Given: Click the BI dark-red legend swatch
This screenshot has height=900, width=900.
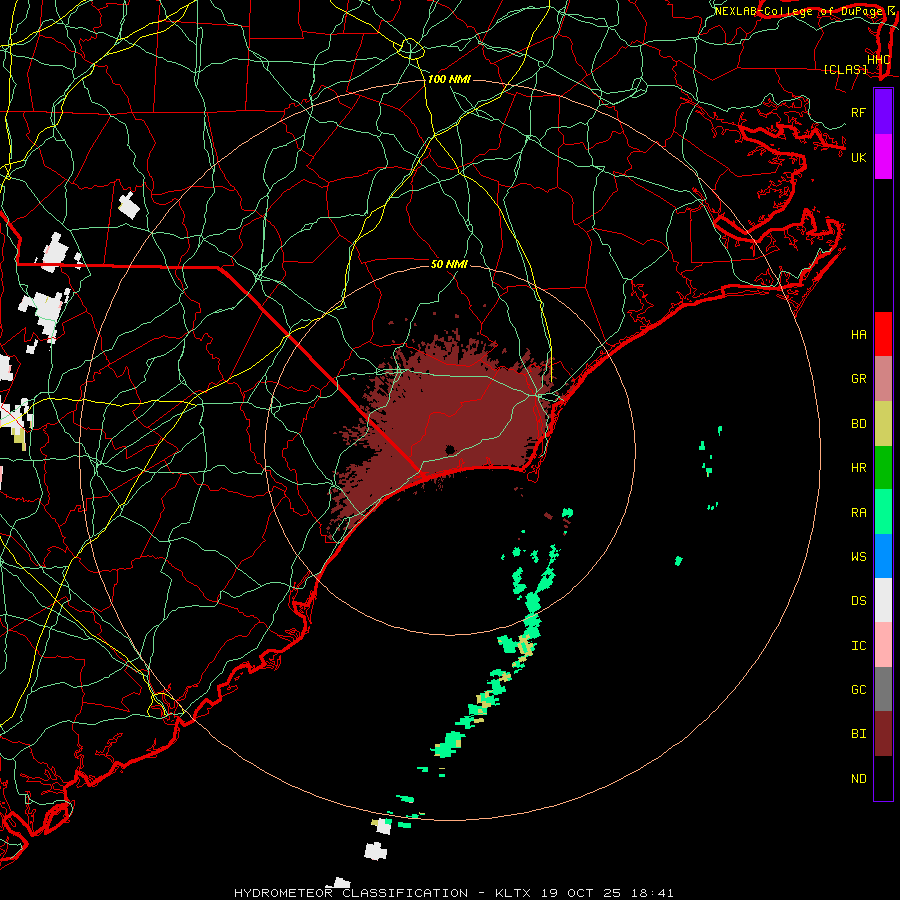Looking at the screenshot, I should (x=883, y=734).
